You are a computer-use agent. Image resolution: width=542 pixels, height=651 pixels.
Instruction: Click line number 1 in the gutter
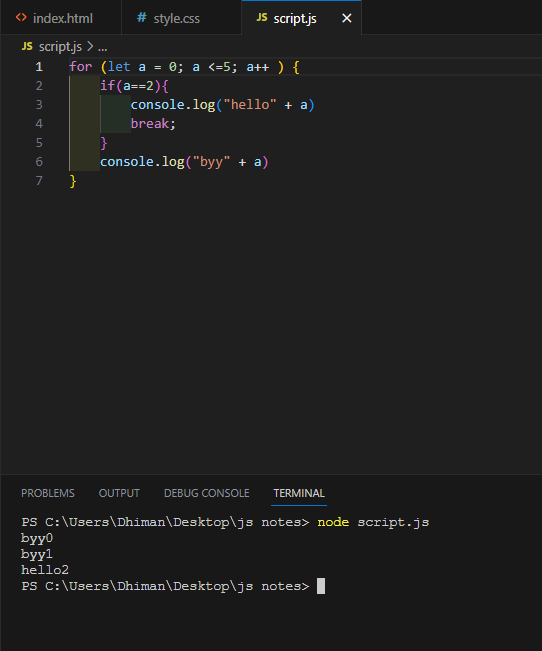point(39,67)
